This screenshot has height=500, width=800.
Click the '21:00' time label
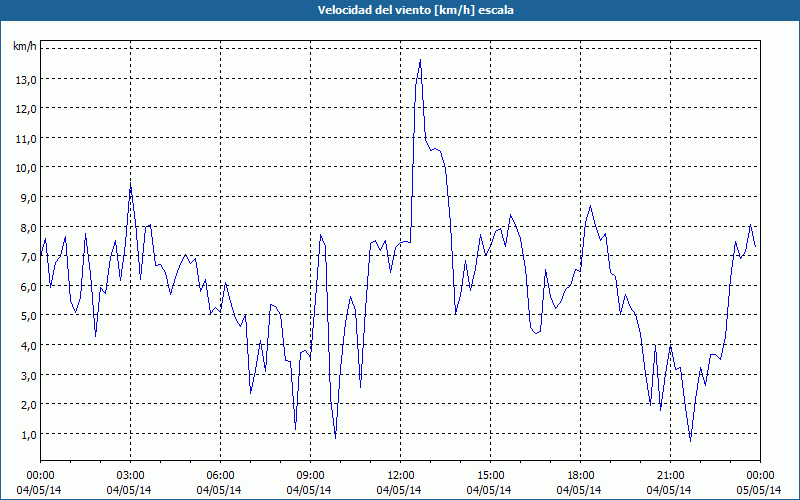tap(670, 476)
